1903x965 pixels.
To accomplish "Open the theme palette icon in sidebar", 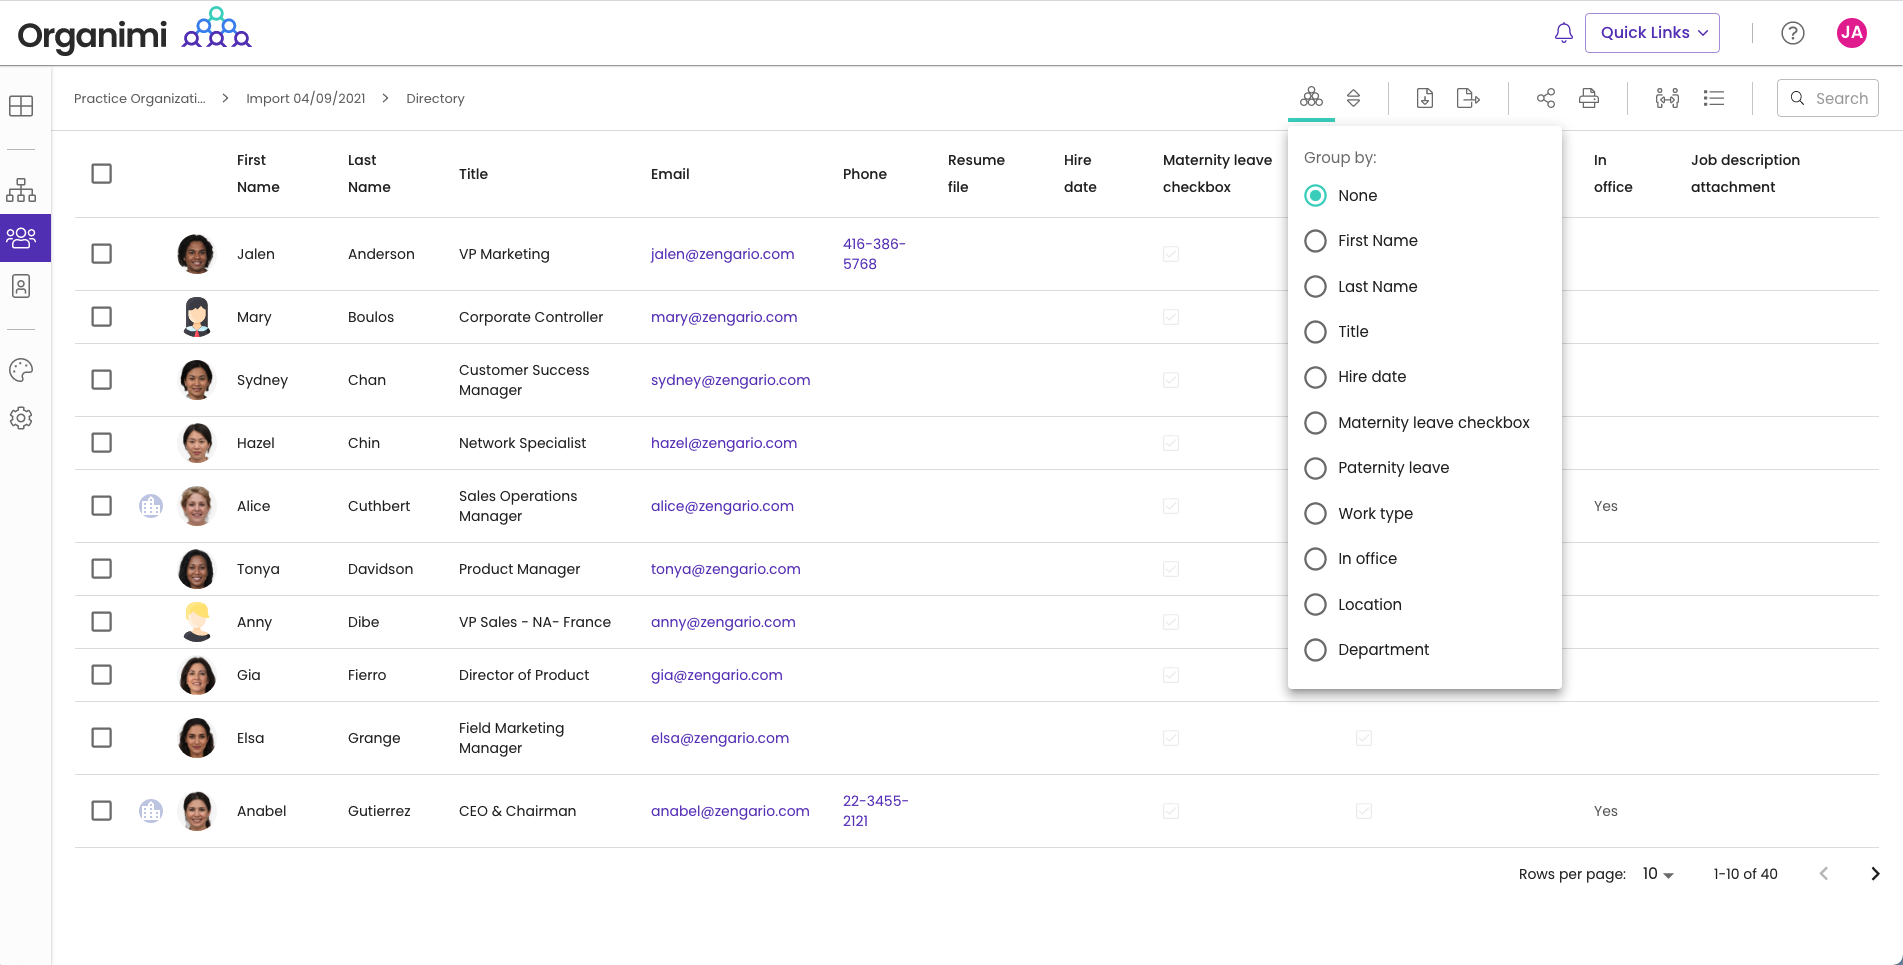I will pyautogui.click(x=21, y=370).
